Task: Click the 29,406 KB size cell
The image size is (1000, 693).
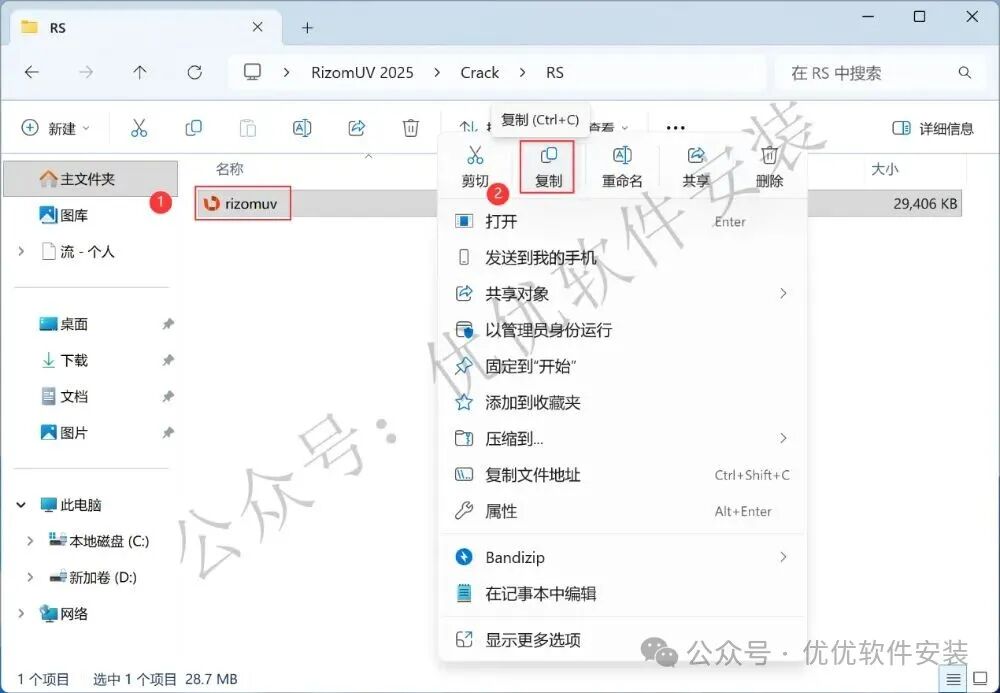Action: pyautogui.click(x=925, y=204)
